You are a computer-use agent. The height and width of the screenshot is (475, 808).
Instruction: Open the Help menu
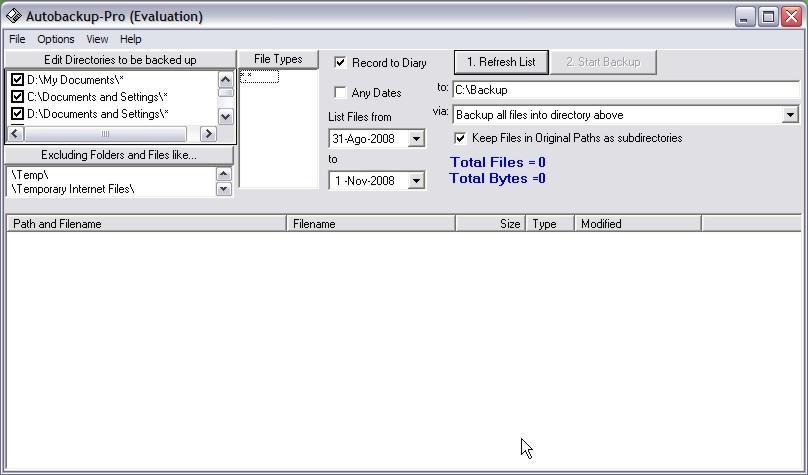point(130,39)
